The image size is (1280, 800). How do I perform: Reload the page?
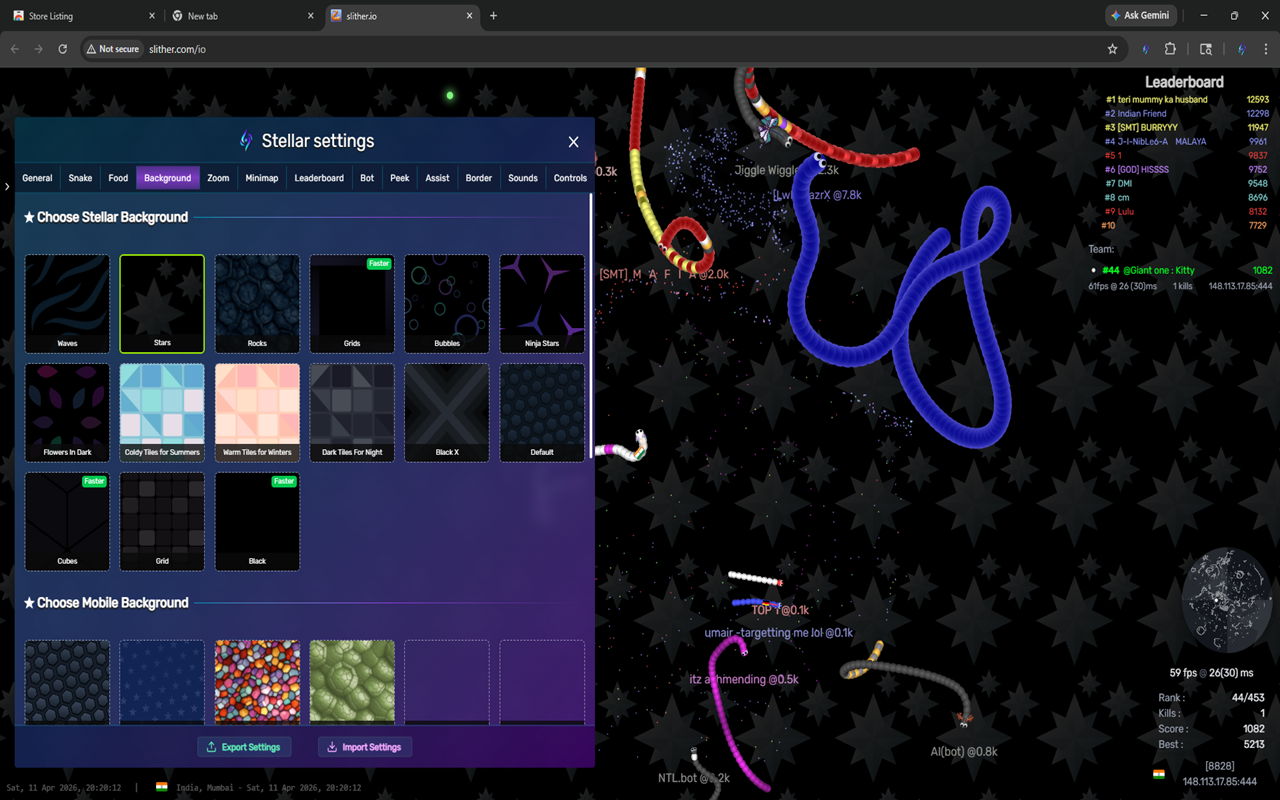tap(62, 49)
